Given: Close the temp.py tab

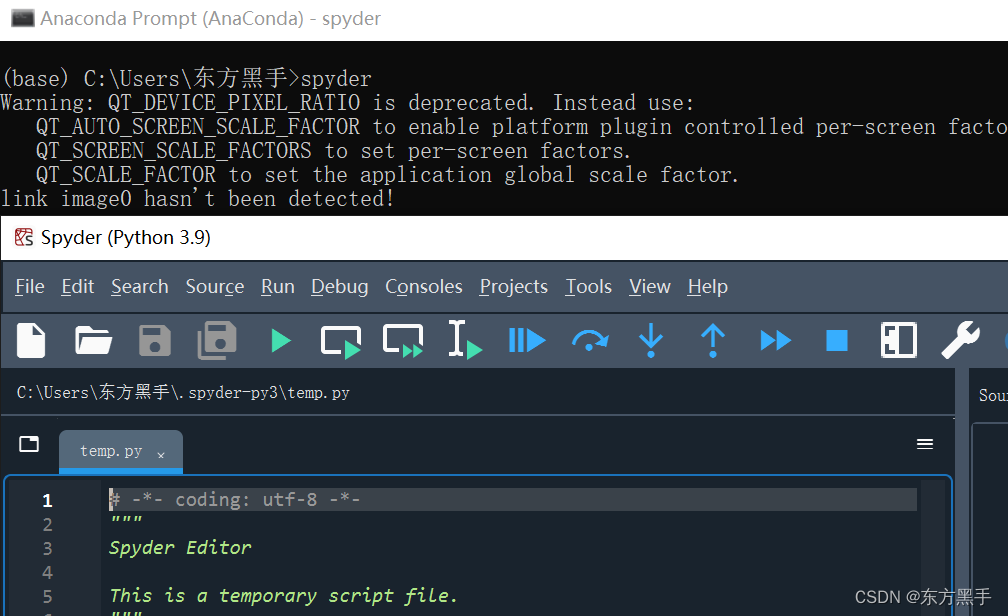Looking at the screenshot, I should [x=161, y=455].
